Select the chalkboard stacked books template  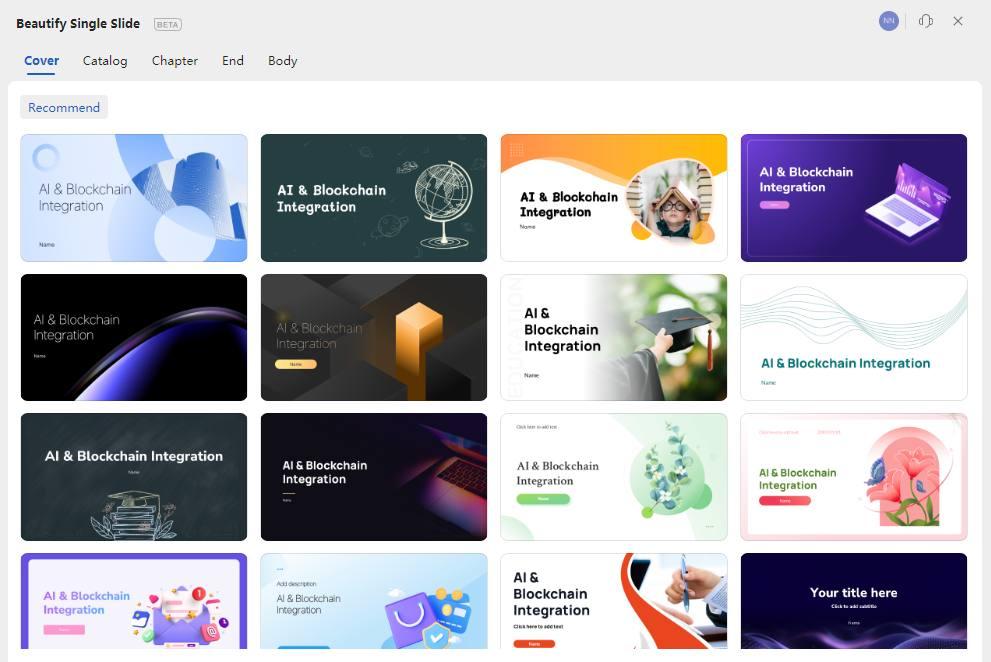134,477
